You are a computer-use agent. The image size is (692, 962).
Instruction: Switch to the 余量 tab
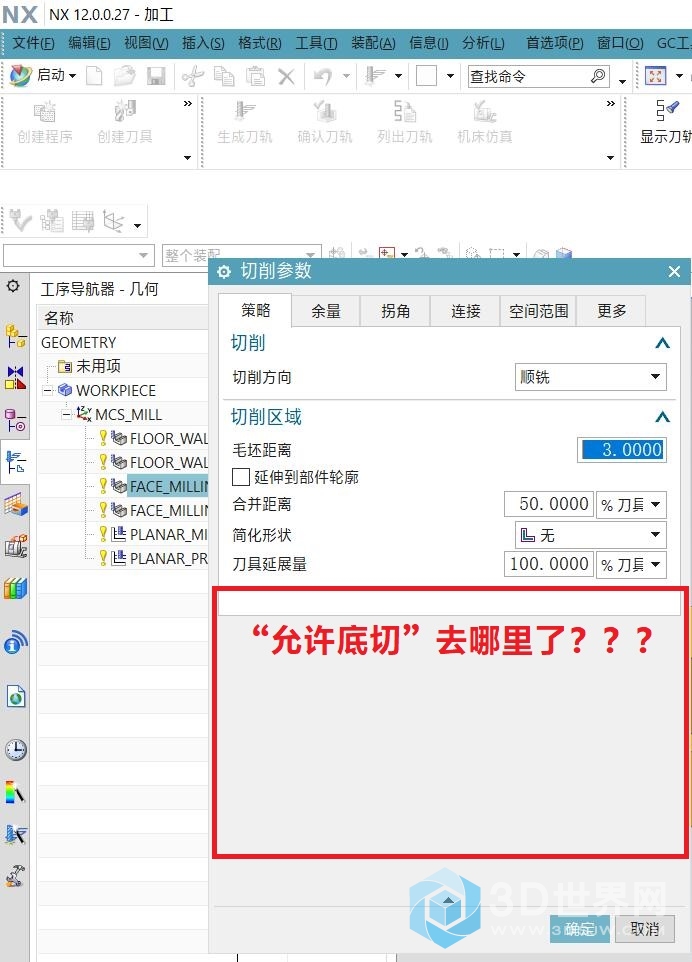(325, 311)
